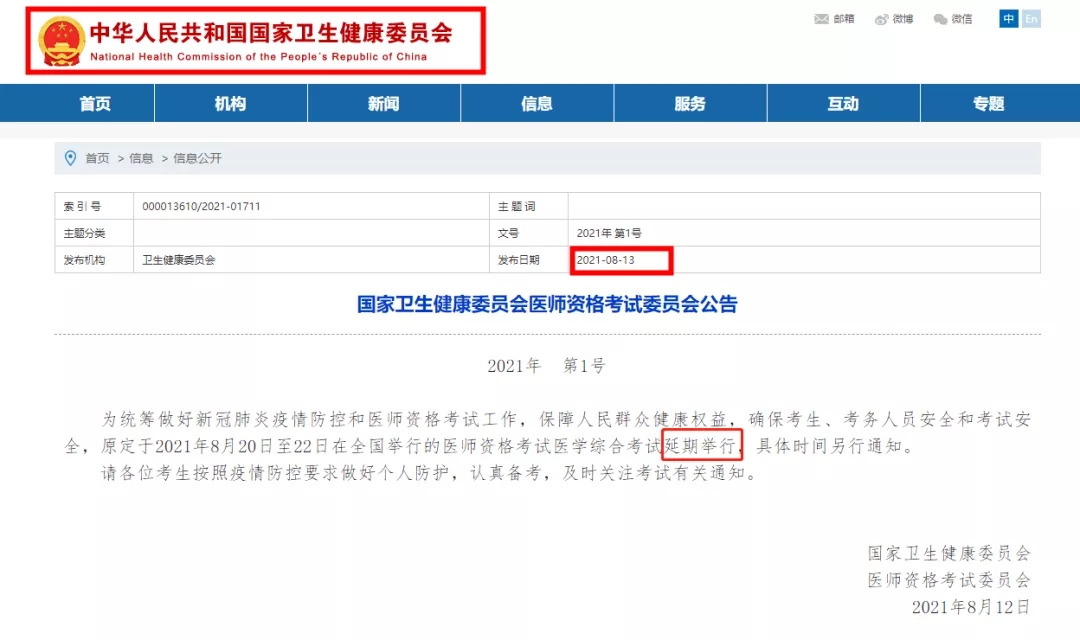The width and height of the screenshot is (1080, 640).
Task: Click the envelope icon beside 邮箱
Action: coord(821,19)
